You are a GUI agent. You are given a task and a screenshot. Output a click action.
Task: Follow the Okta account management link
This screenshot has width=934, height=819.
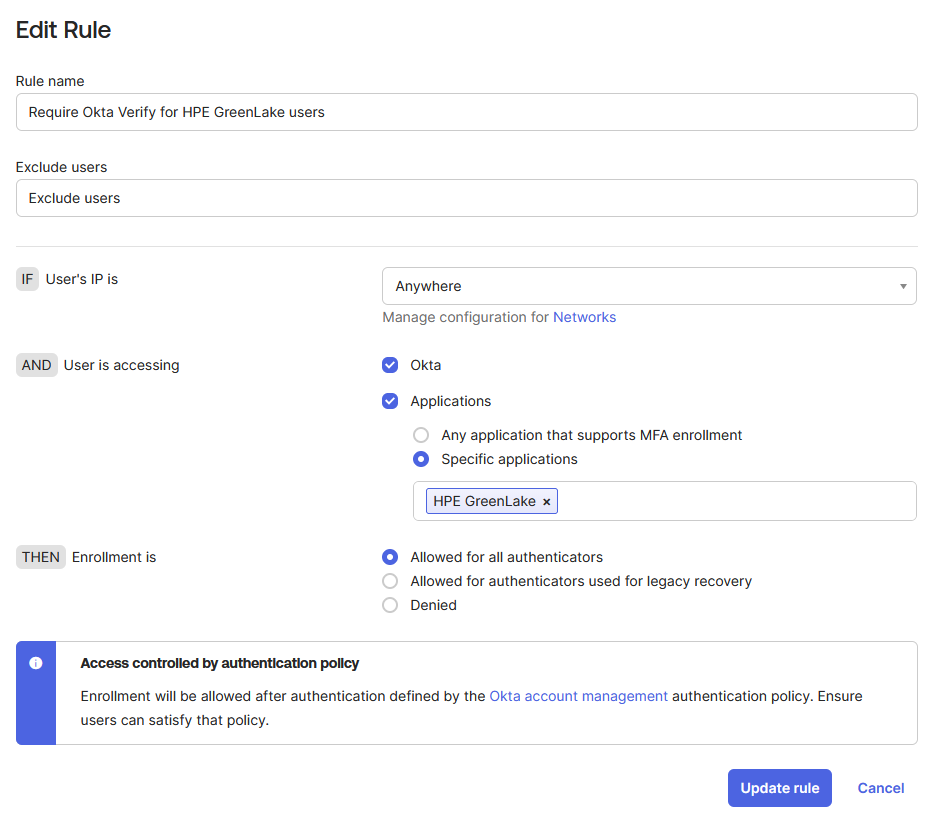[578, 696]
